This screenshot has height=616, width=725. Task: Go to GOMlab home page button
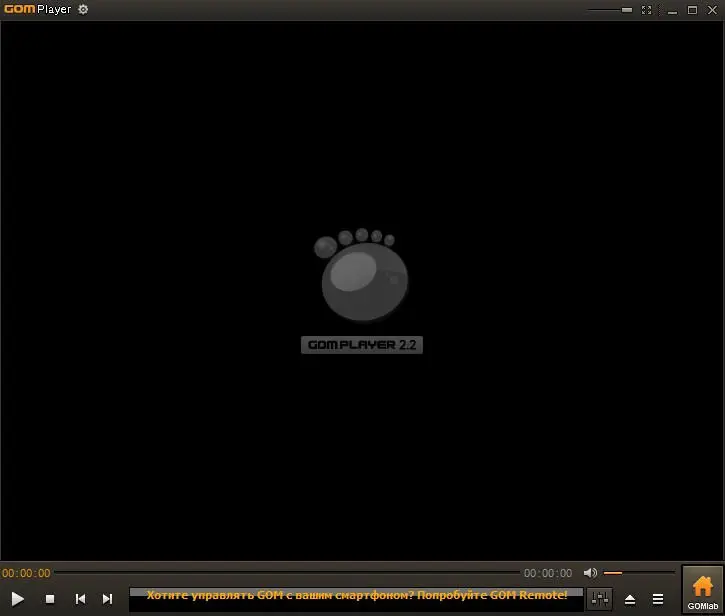click(x=702, y=590)
